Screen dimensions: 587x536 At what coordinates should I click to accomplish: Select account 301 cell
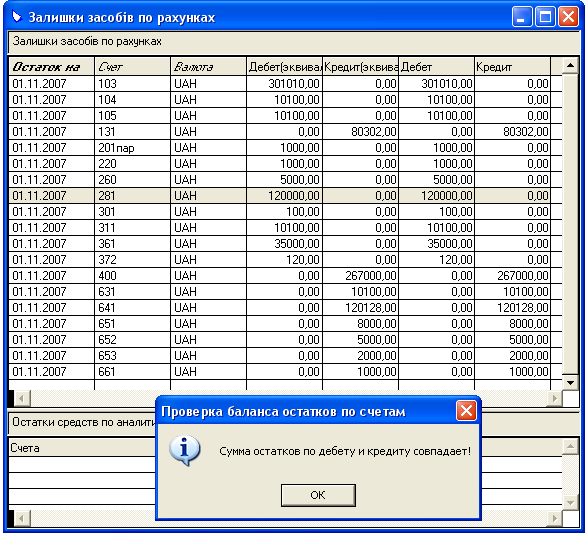pos(133,212)
